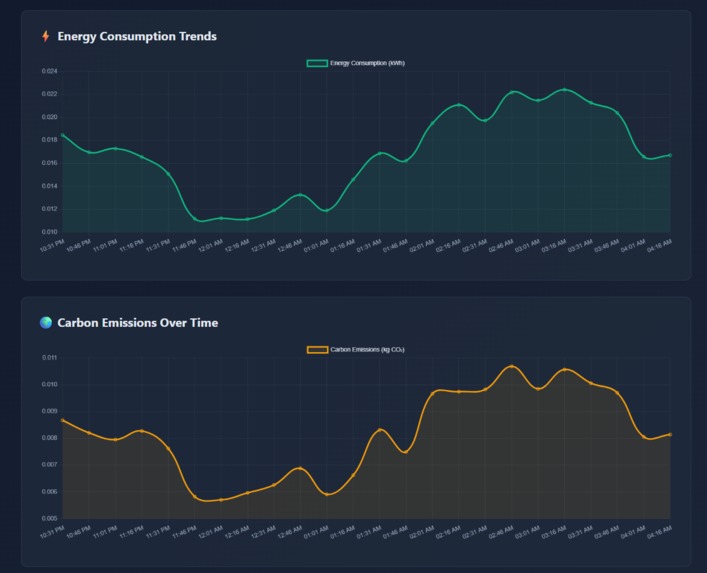Click the 01:01 AM label under the energy chart

316,246
